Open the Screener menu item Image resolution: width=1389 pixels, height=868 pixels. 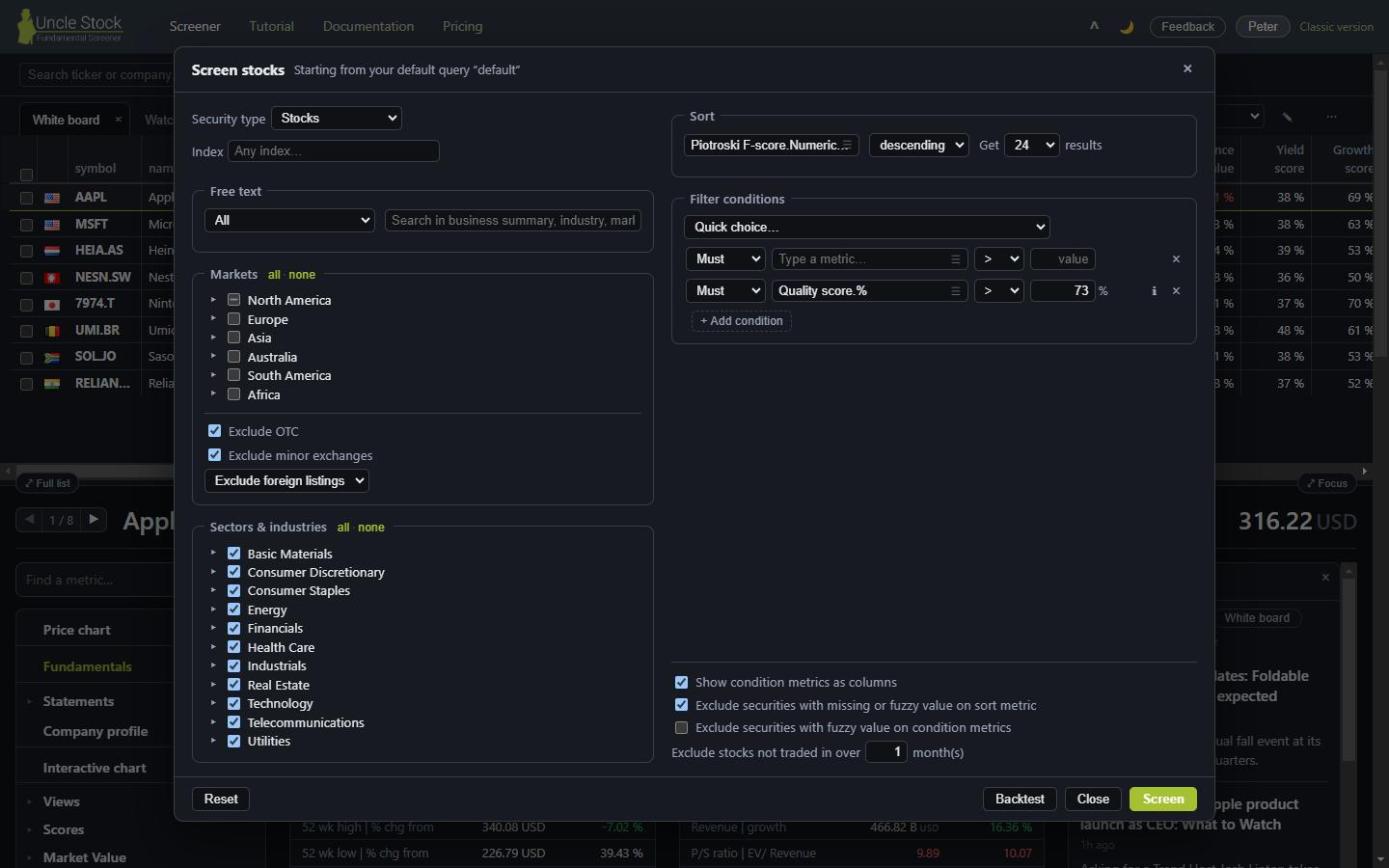195,27
